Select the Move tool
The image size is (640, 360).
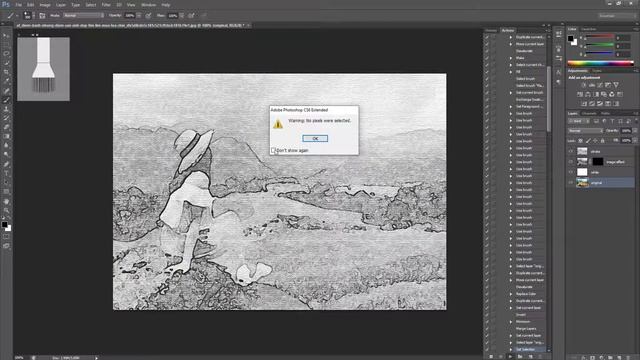(x=6, y=36)
